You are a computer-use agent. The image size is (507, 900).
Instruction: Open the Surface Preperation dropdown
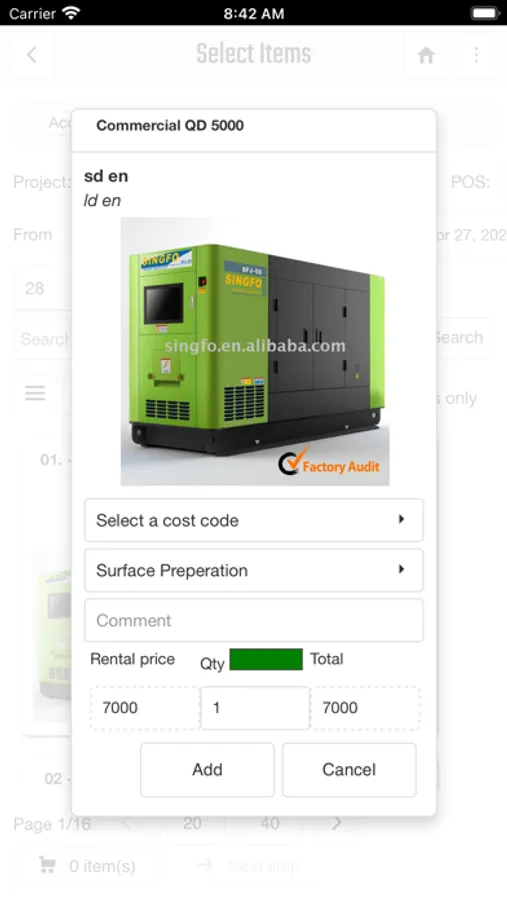point(254,570)
